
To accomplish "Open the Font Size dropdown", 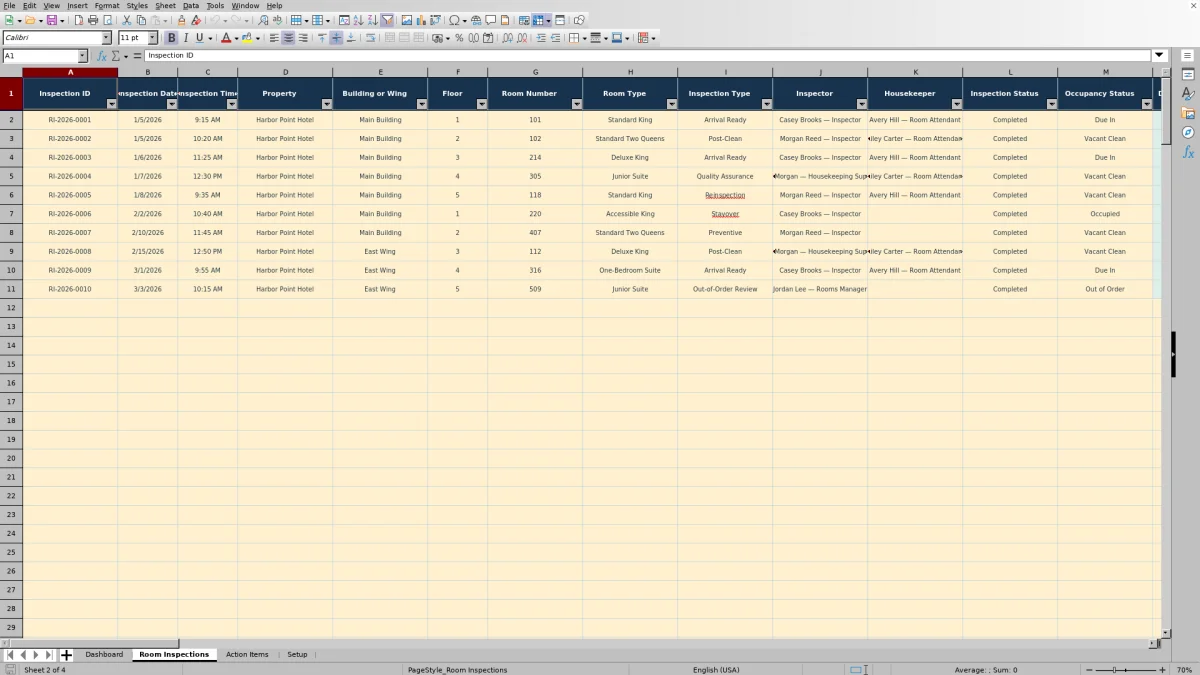I will [153, 38].
